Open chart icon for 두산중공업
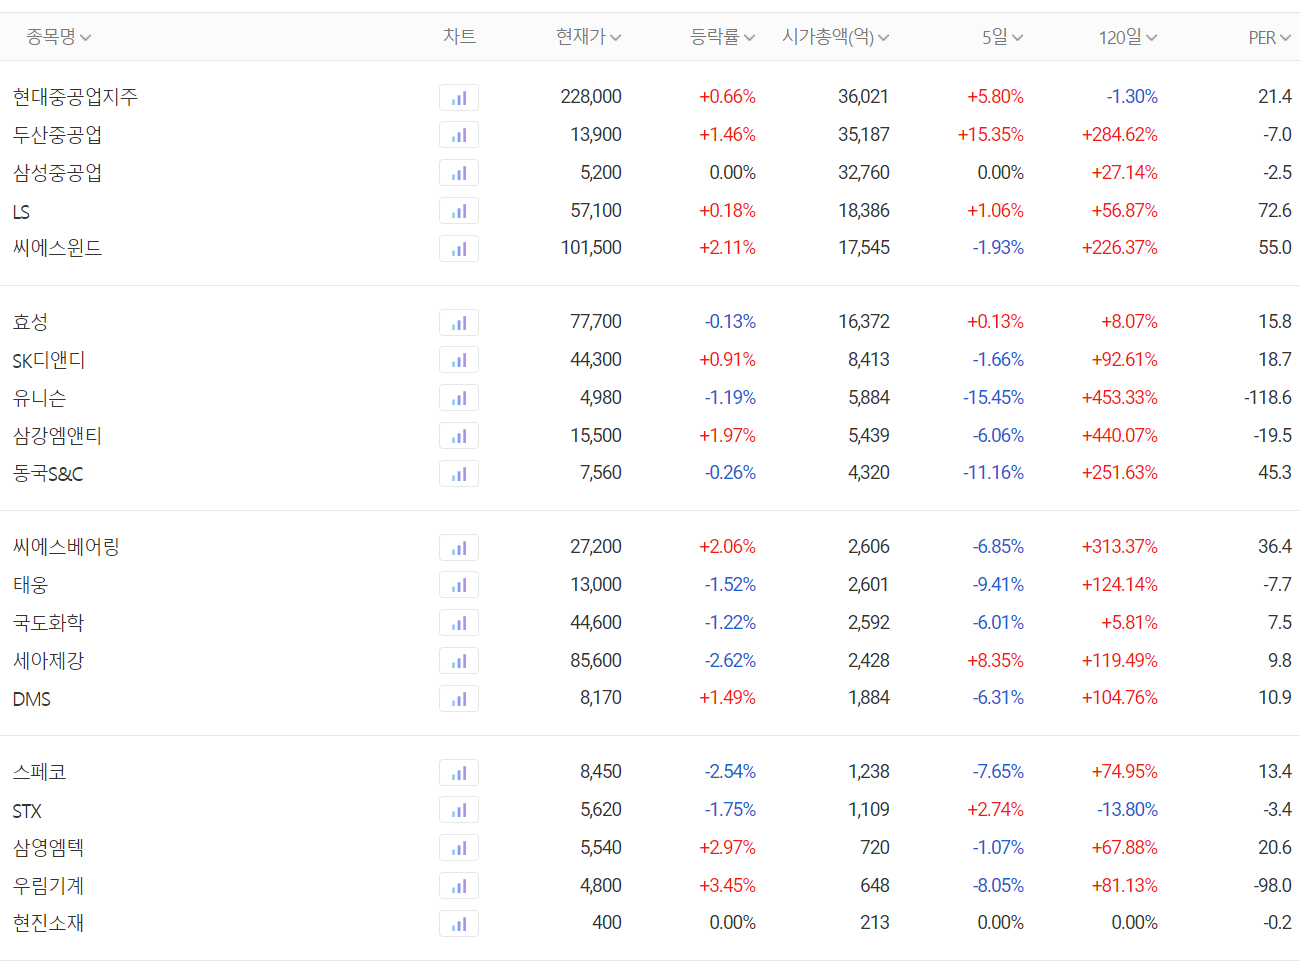 pos(459,135)
